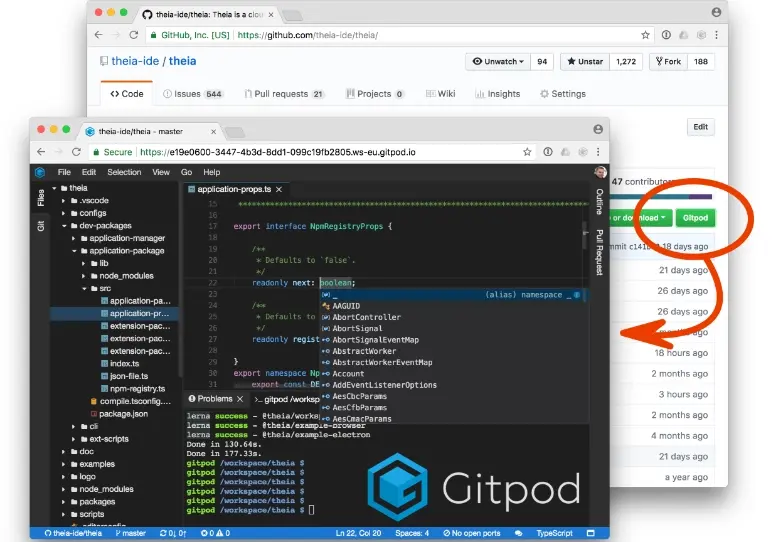Collapse the src folder
The image size is (772, 542).
pyautogui.click(x=84, y=288)
